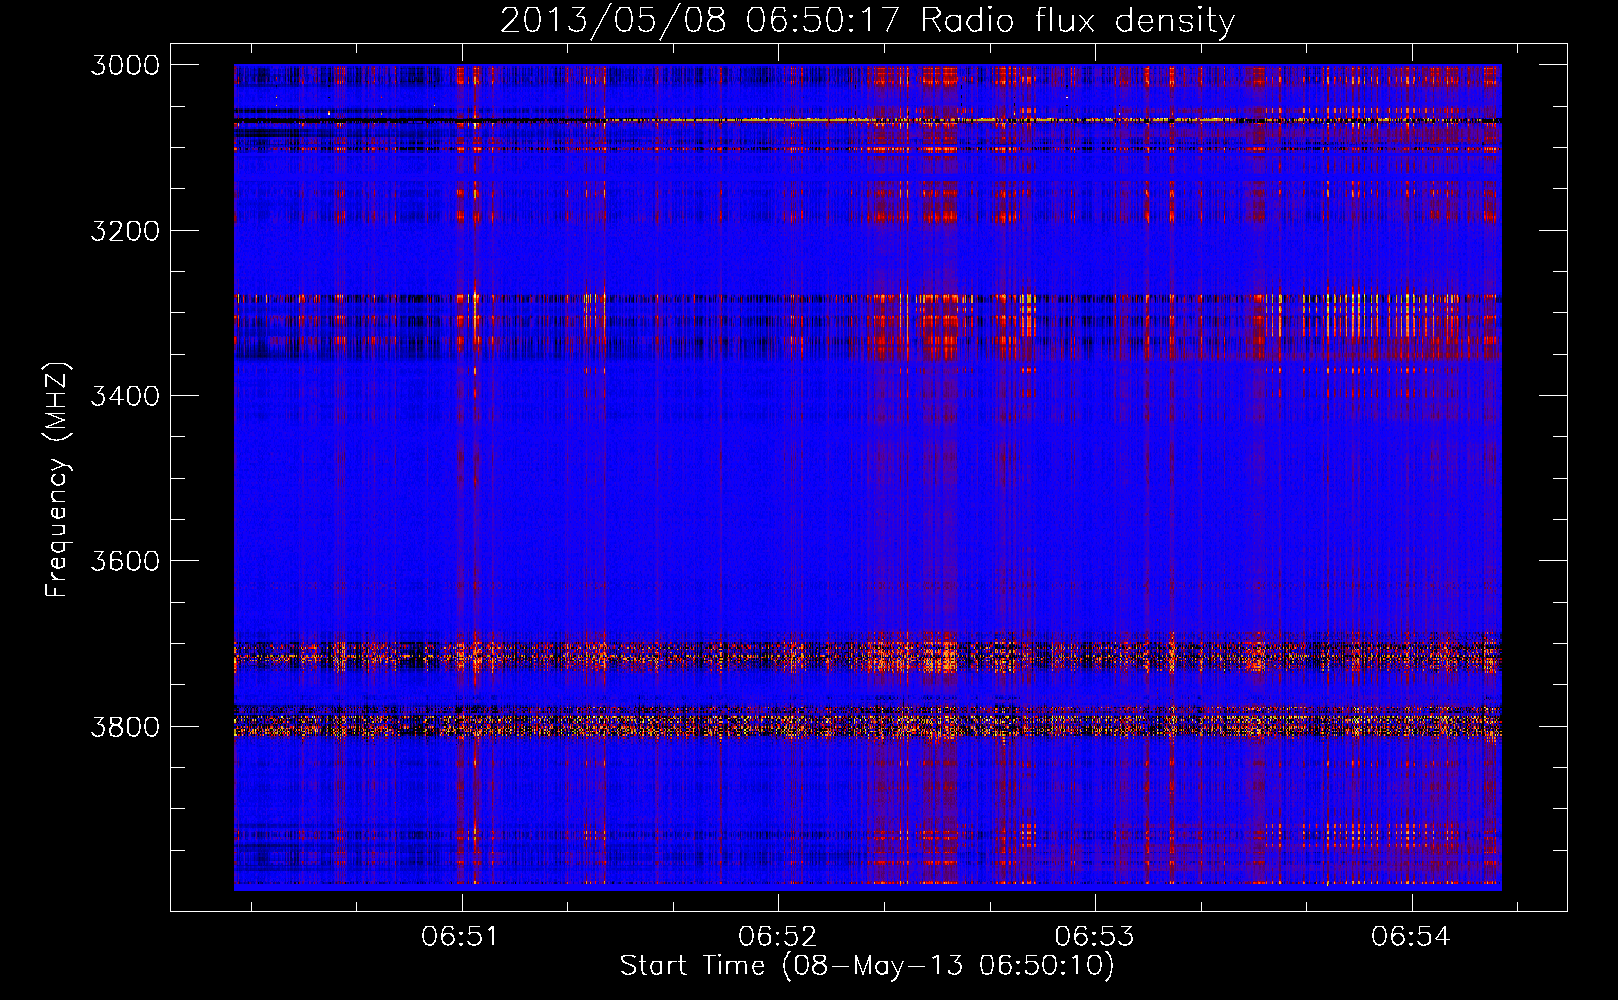Click the 3400 frequency tick label

point(125,396)
